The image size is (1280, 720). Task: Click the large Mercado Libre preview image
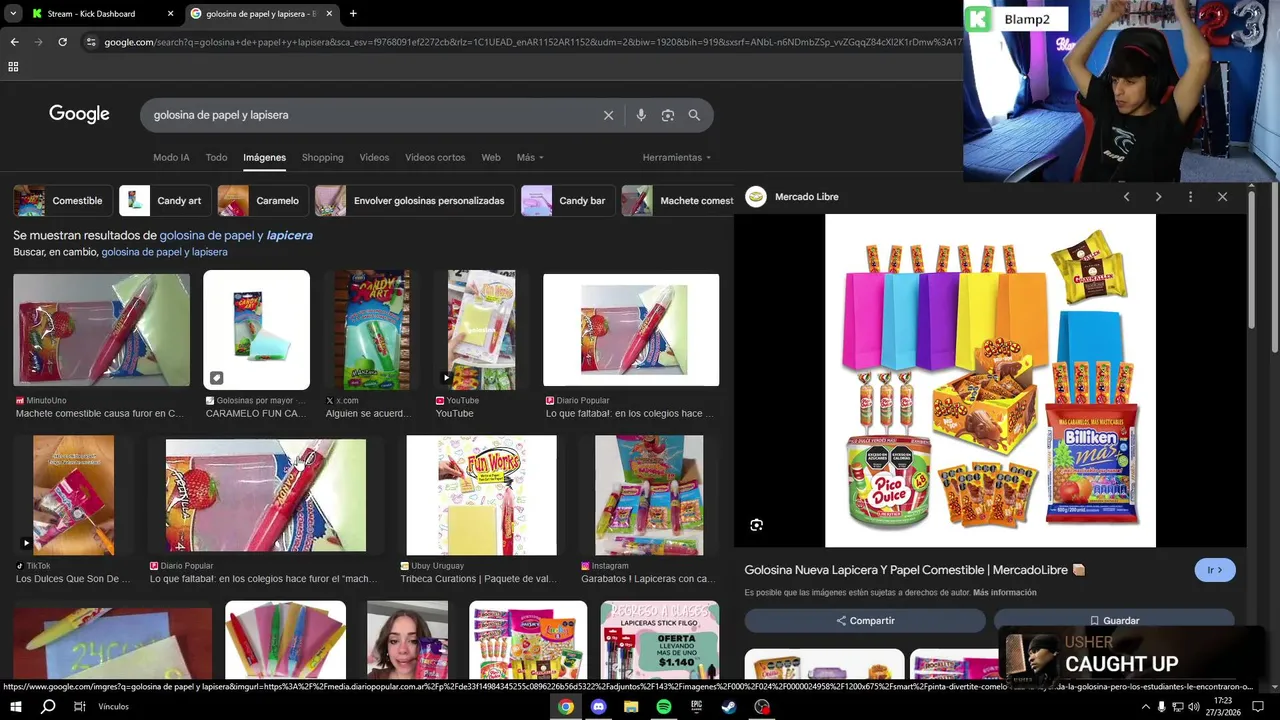pos(990,380)
